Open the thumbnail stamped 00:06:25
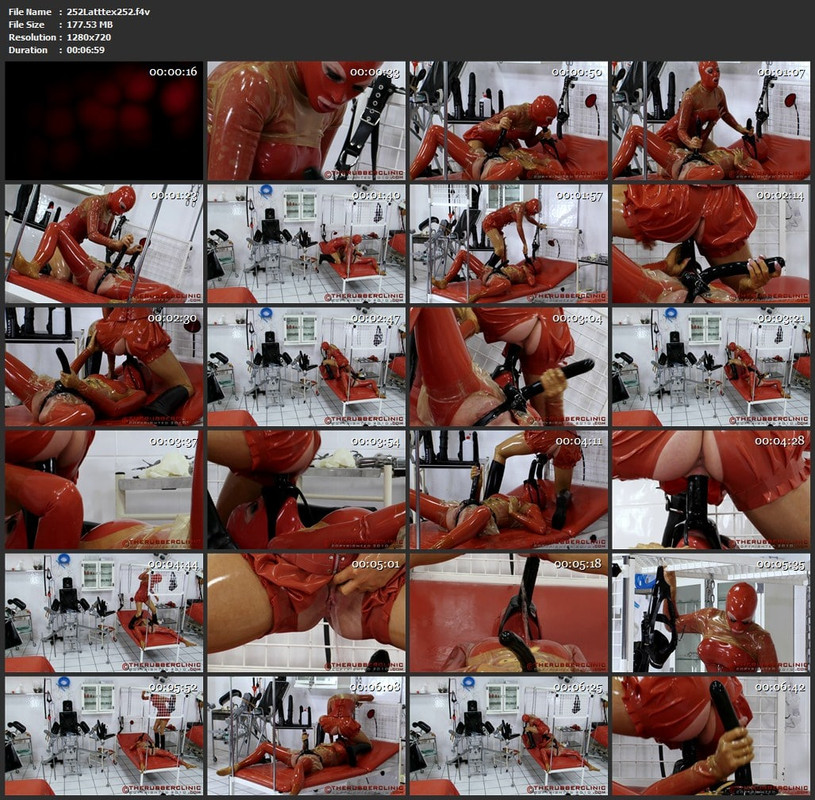The height and width of the screenshot is (800, 815). pyautogui.click(x=509, y=736)
